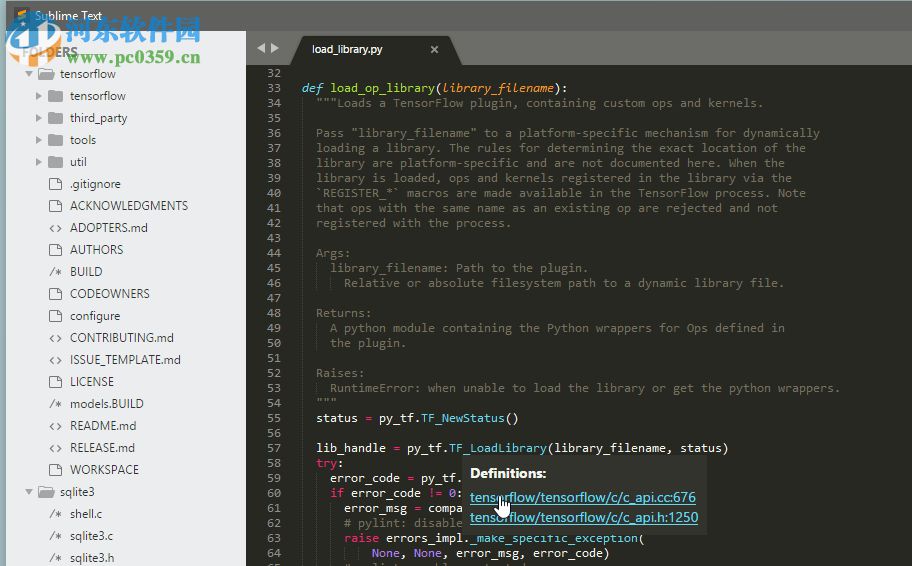
Task: Open the configure file in sidebar
Action: 95,316
